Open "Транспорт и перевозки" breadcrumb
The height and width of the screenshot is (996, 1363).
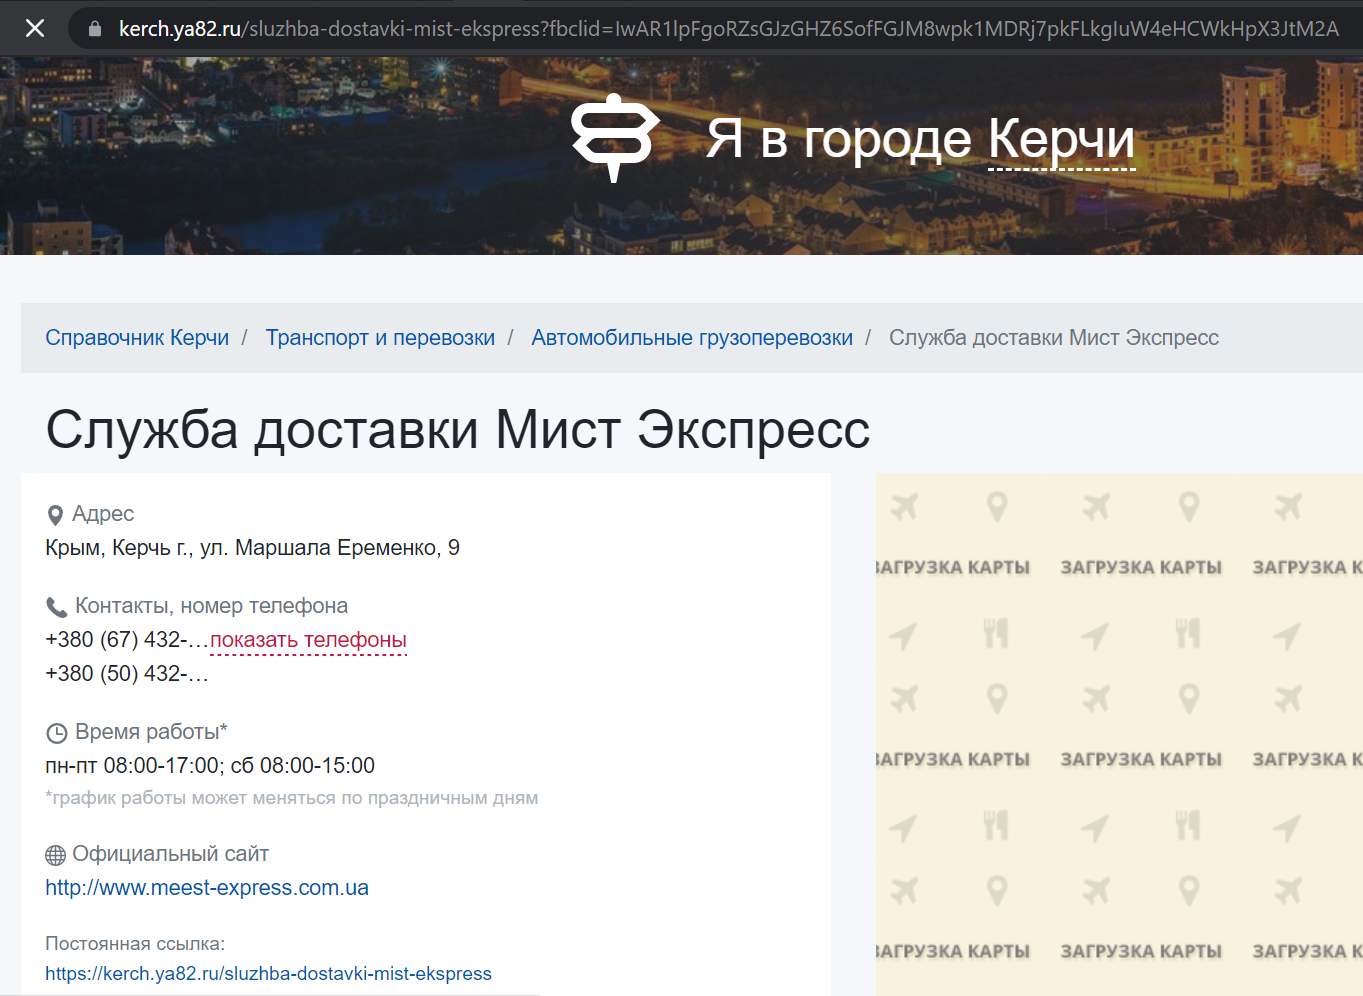pyautogui.click(x=380, y=338)
